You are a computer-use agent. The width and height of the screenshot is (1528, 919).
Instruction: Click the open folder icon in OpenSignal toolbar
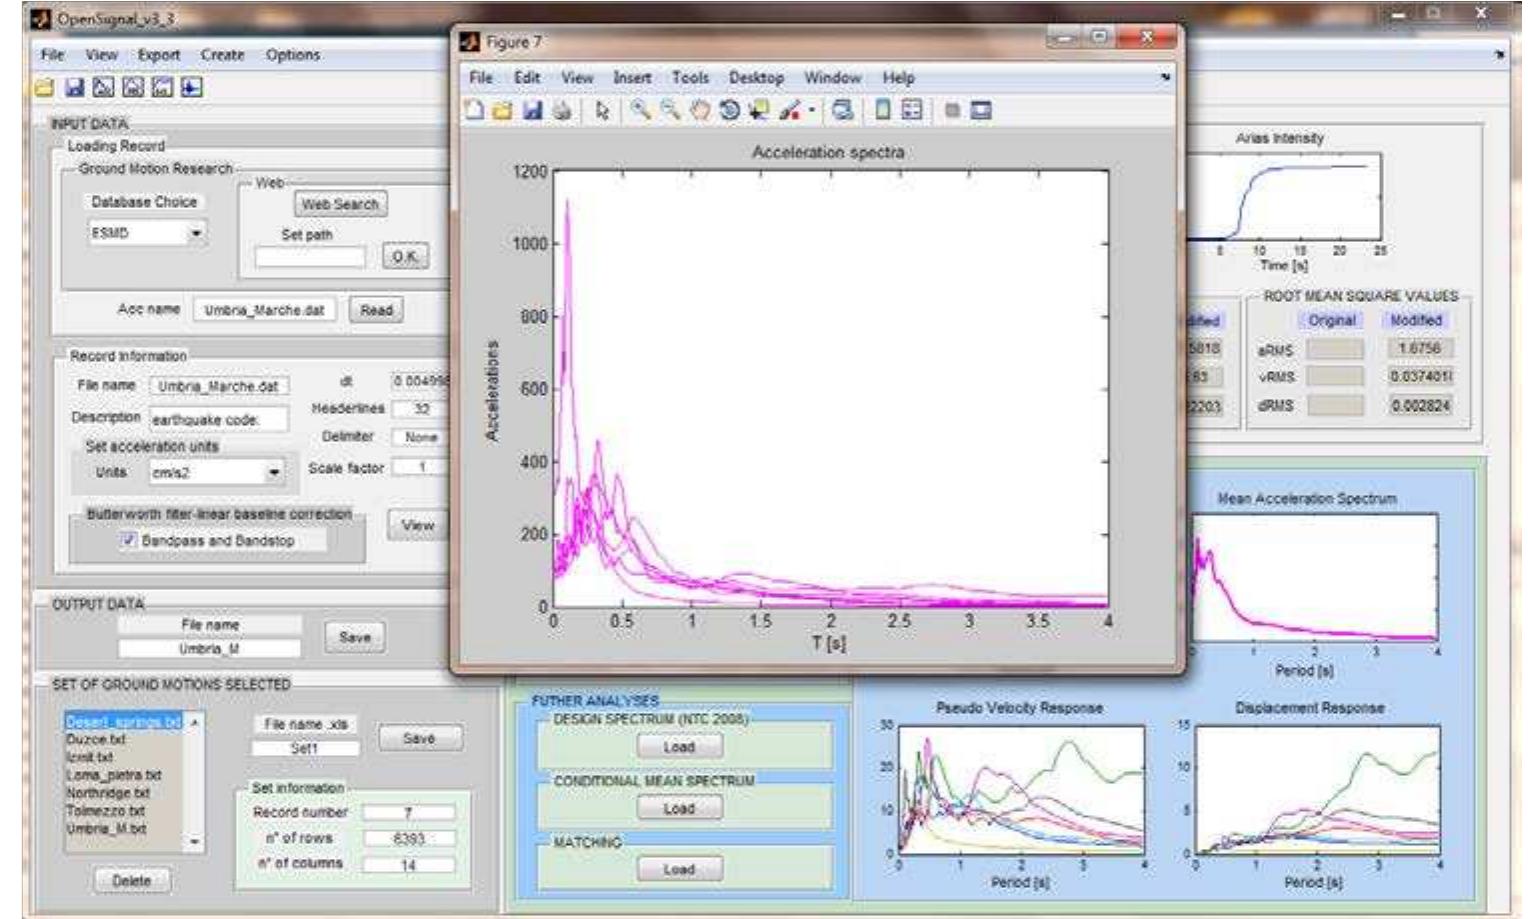44,88
